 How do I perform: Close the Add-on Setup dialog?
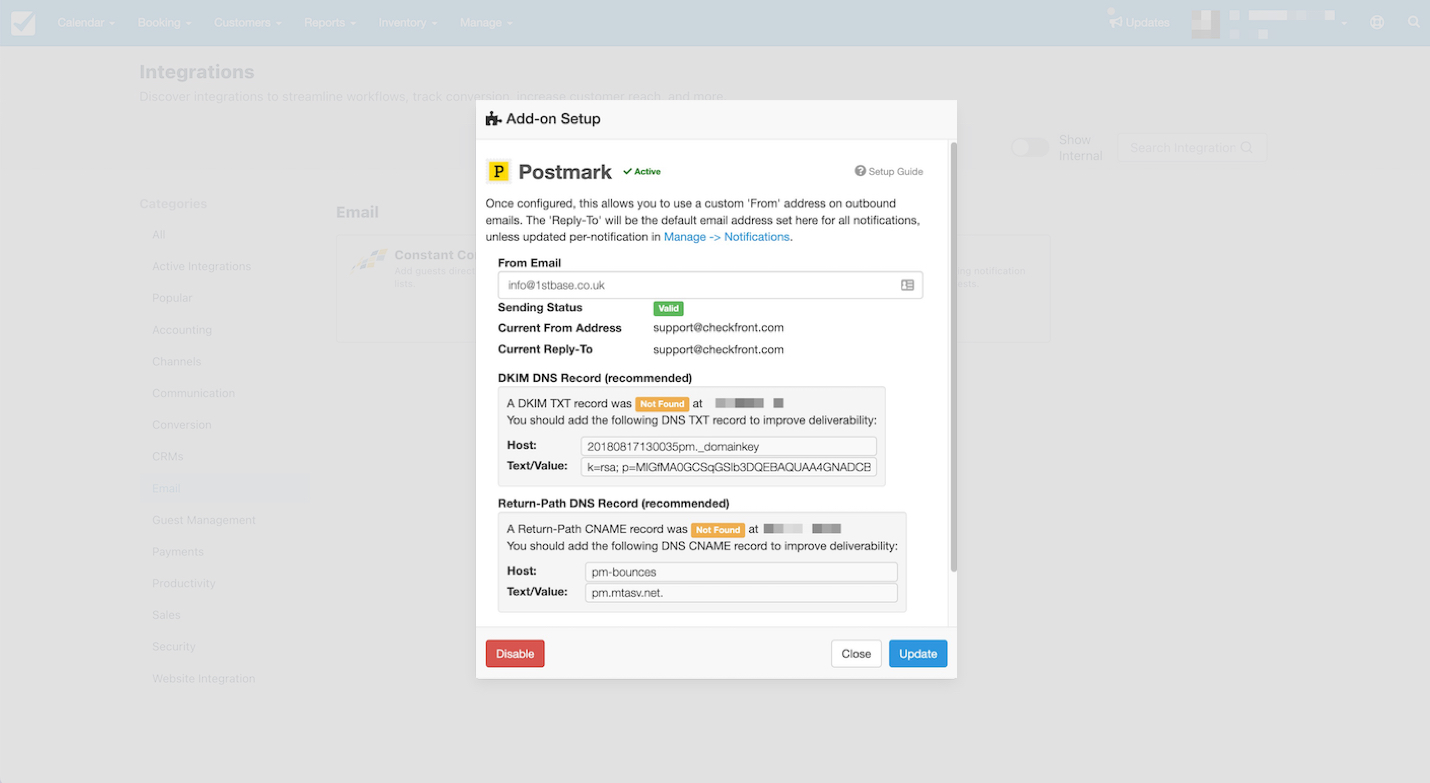point(856,654)
